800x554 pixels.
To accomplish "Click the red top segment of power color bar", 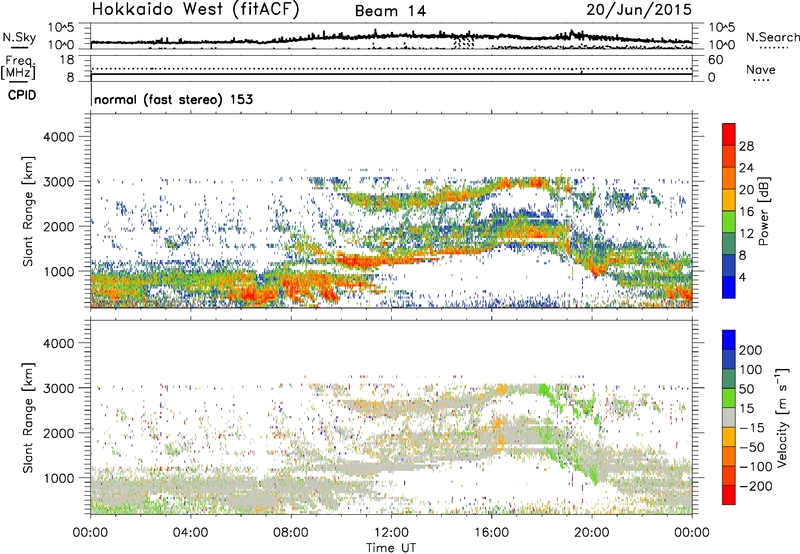I will pos(729,135).
